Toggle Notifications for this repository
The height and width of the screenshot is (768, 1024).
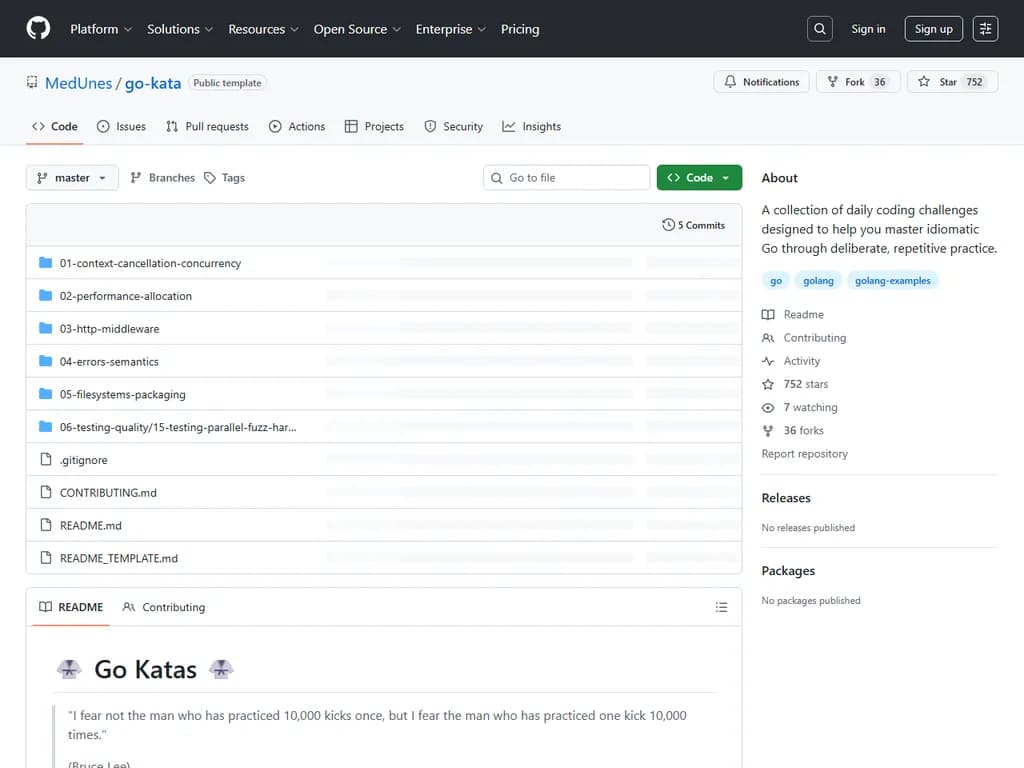762,82
